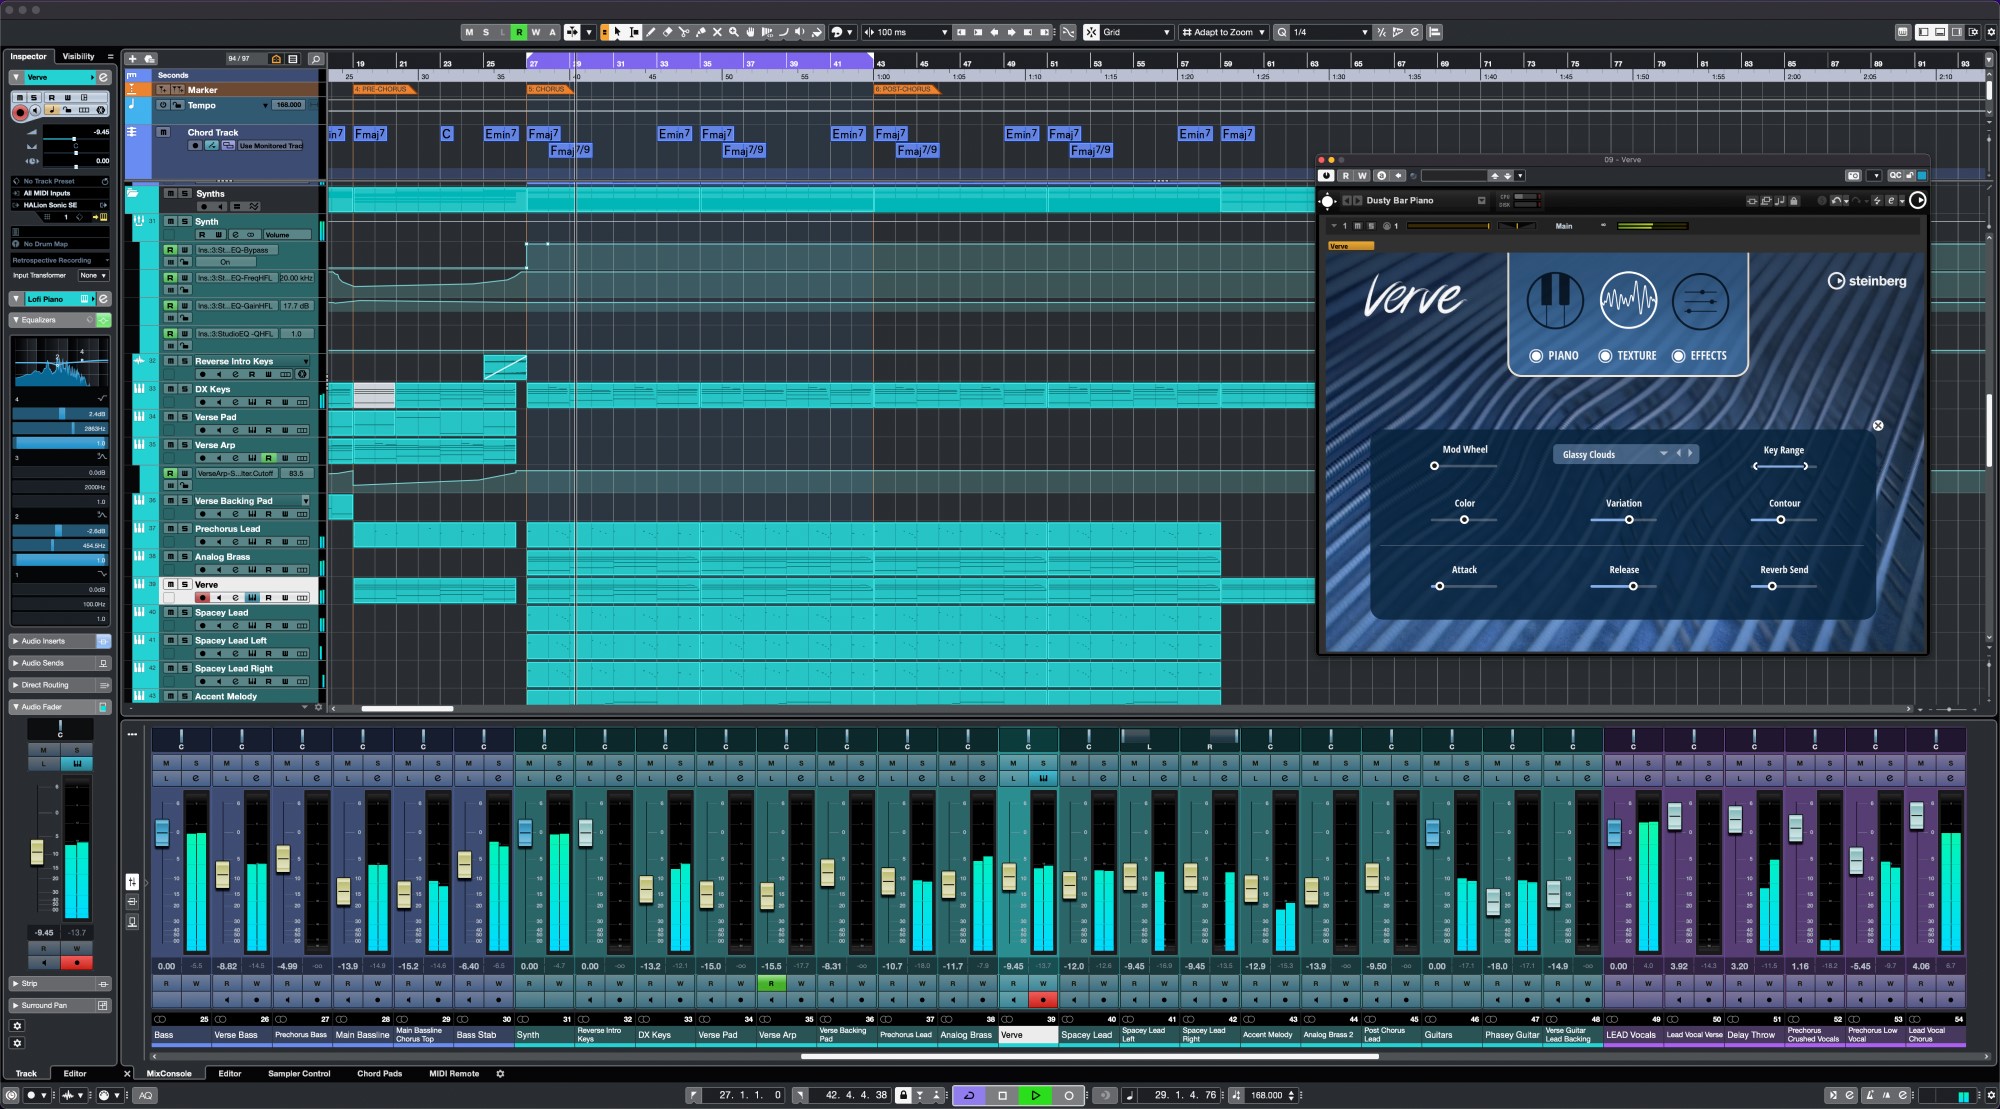Select the MixConsole tab at bottom

click(167, 1073)
